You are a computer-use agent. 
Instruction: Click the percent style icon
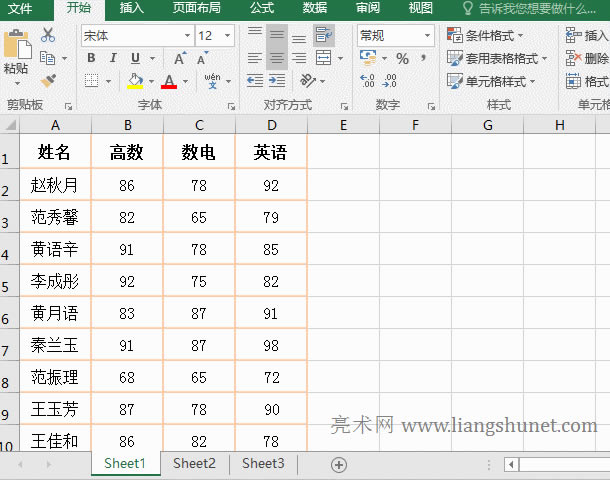[x=402, y=59]
